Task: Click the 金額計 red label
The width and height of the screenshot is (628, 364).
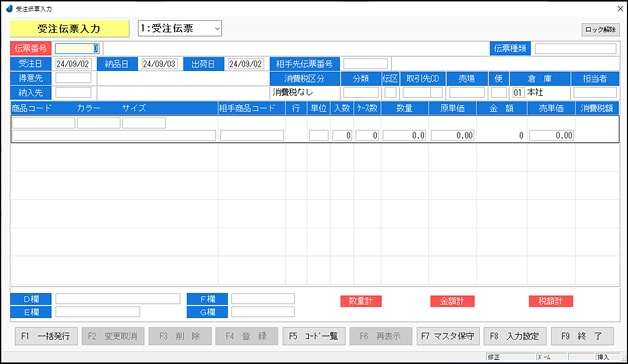Action: (452, 301)
